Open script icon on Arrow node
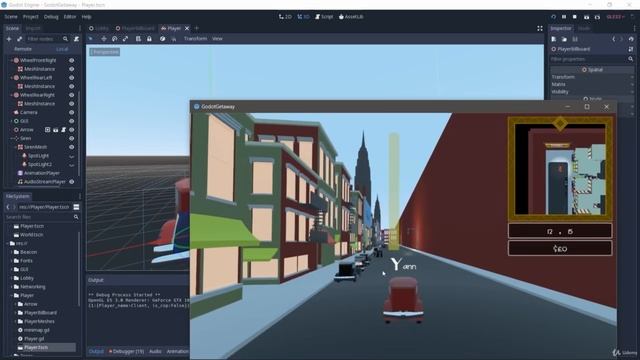The image size is (640, 360). pos(63,130)
